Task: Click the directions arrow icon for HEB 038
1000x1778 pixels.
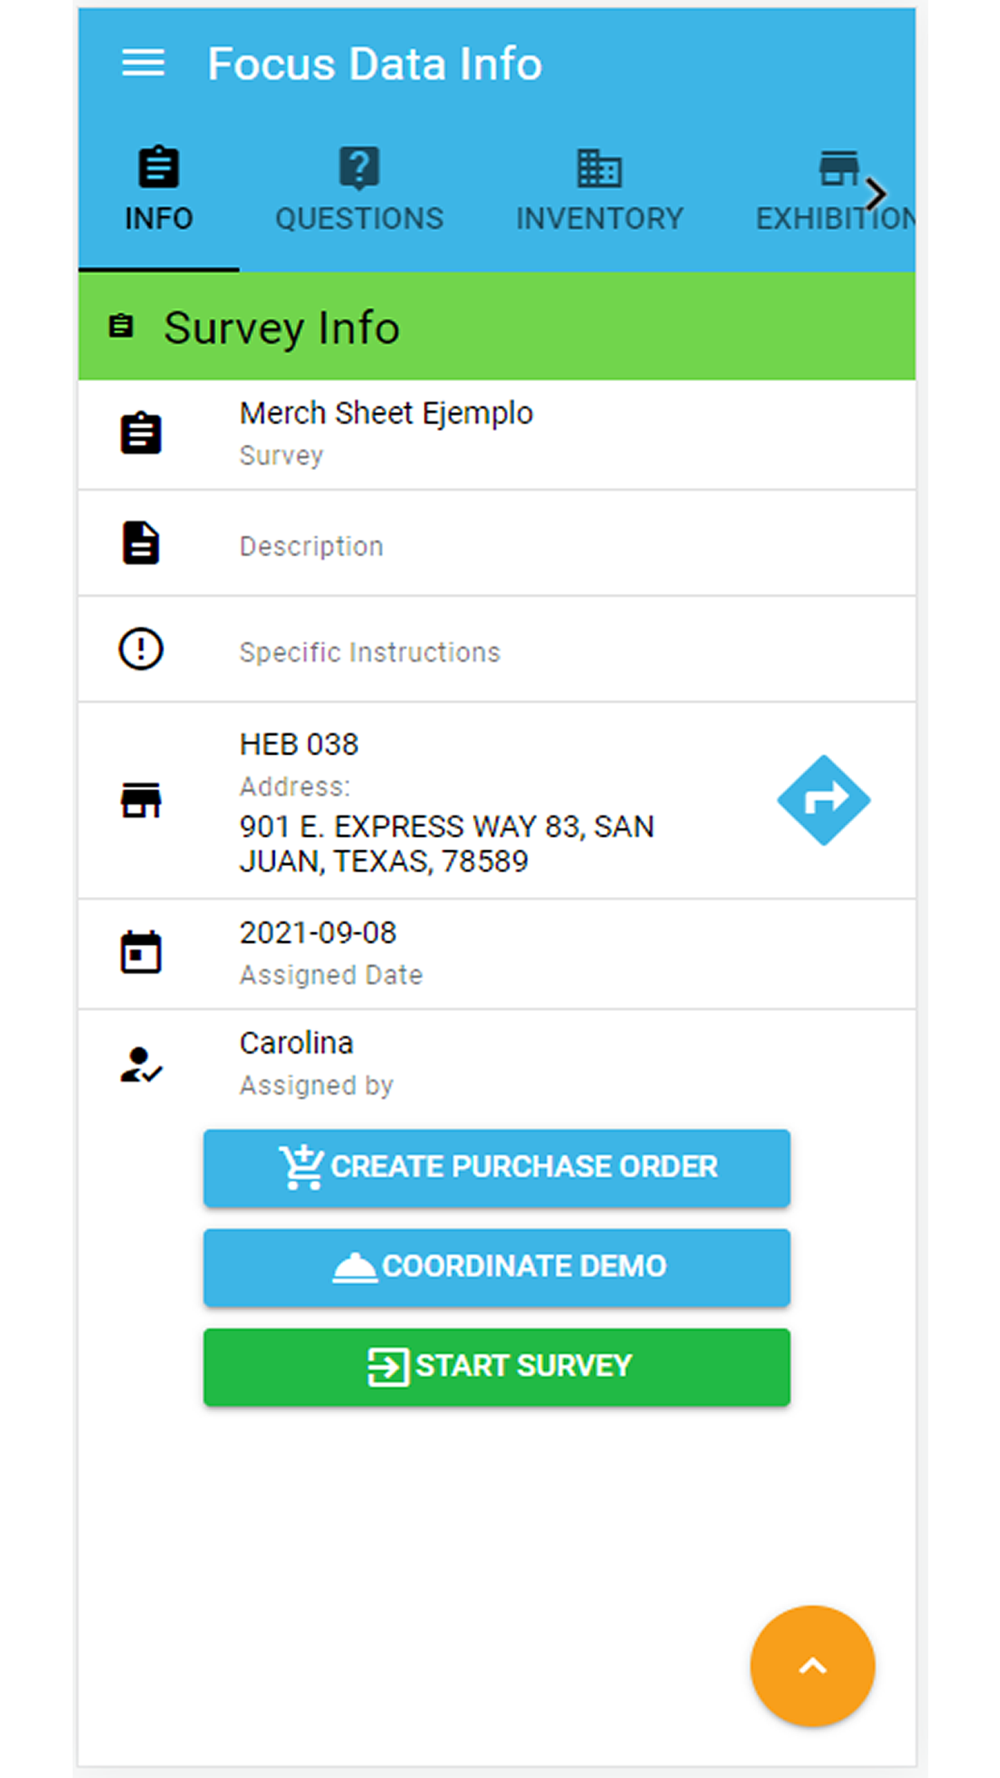Action: click(x=823, y=800)
